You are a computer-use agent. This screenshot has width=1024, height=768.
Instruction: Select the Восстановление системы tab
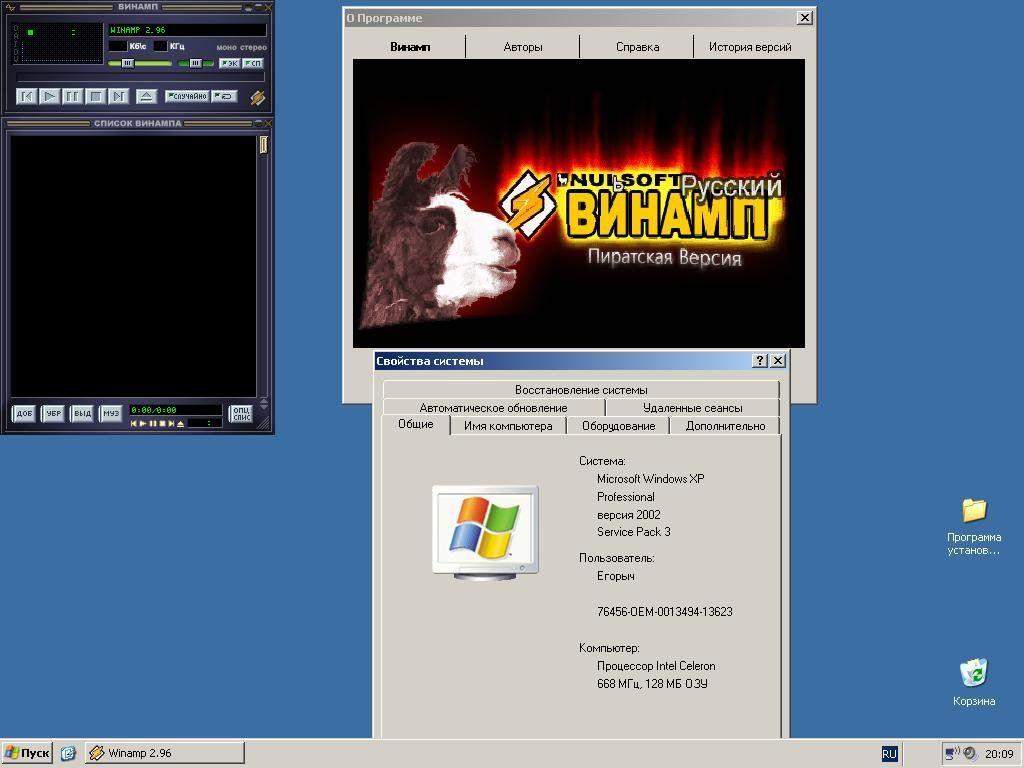[x=581, y=390]
